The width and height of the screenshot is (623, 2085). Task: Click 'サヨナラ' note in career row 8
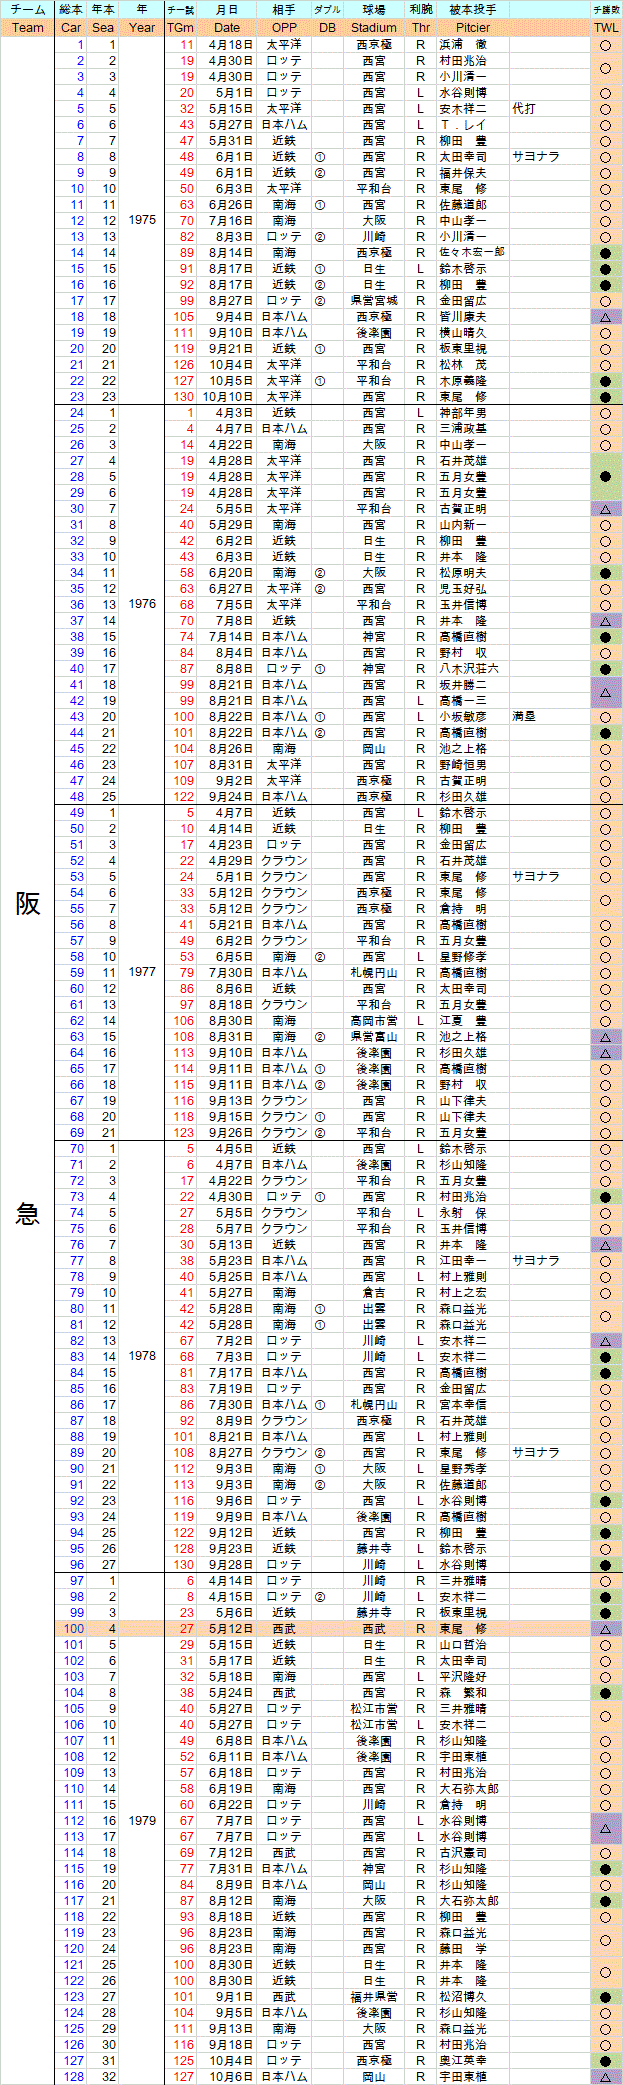tap(536, 156)
